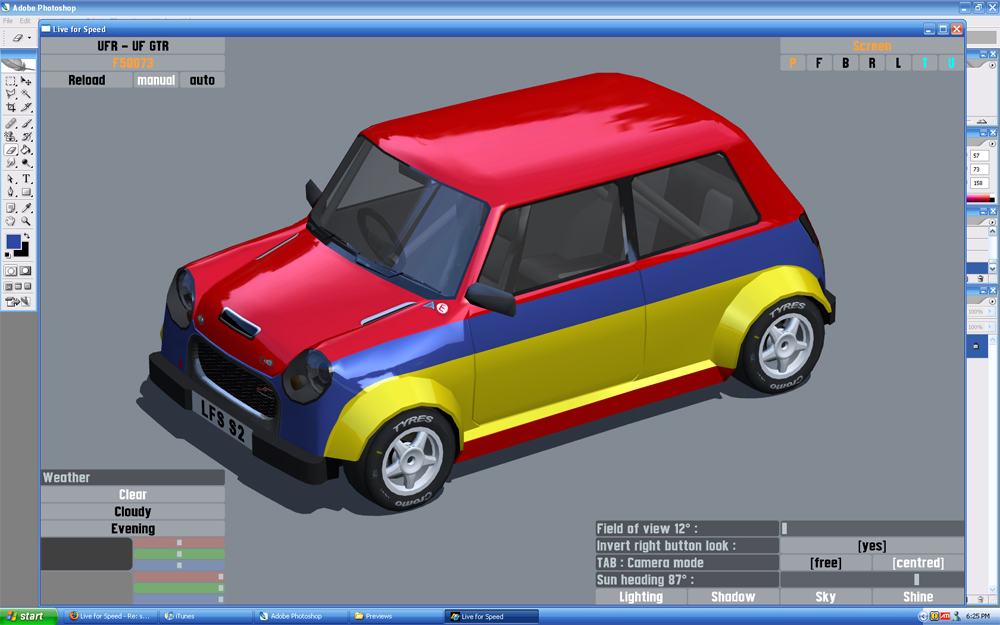Viewport: 1000px width, 625px height.
Task: Select the Hand tool
Action: [x=11, y=221]
